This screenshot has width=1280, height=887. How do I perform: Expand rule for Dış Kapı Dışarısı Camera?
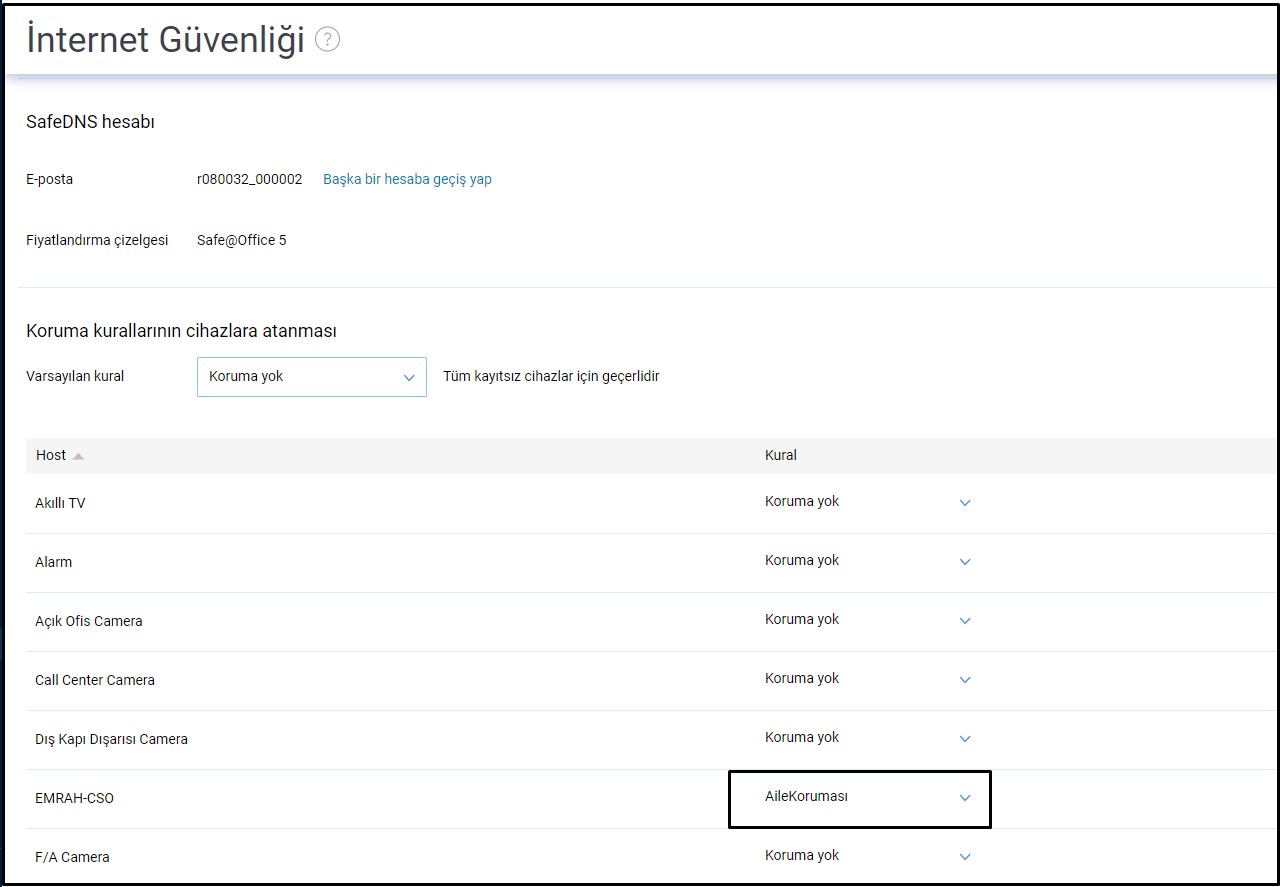pyautogui.click(x=964, y=739)
